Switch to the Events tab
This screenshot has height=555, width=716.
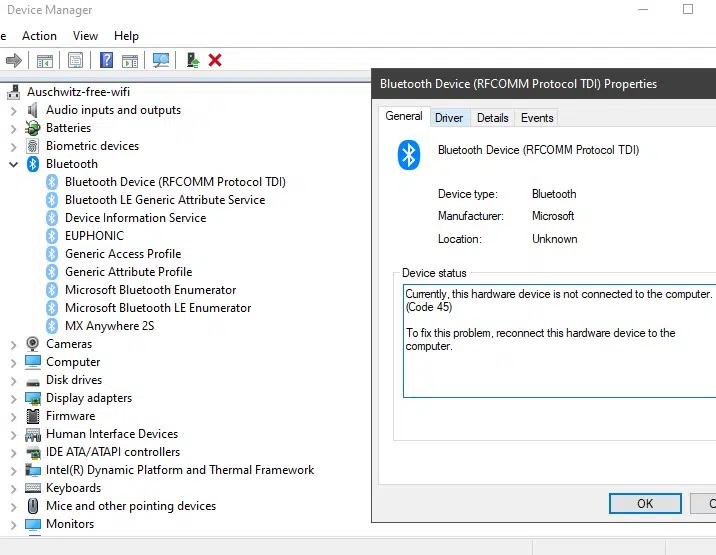click(537, 118)
